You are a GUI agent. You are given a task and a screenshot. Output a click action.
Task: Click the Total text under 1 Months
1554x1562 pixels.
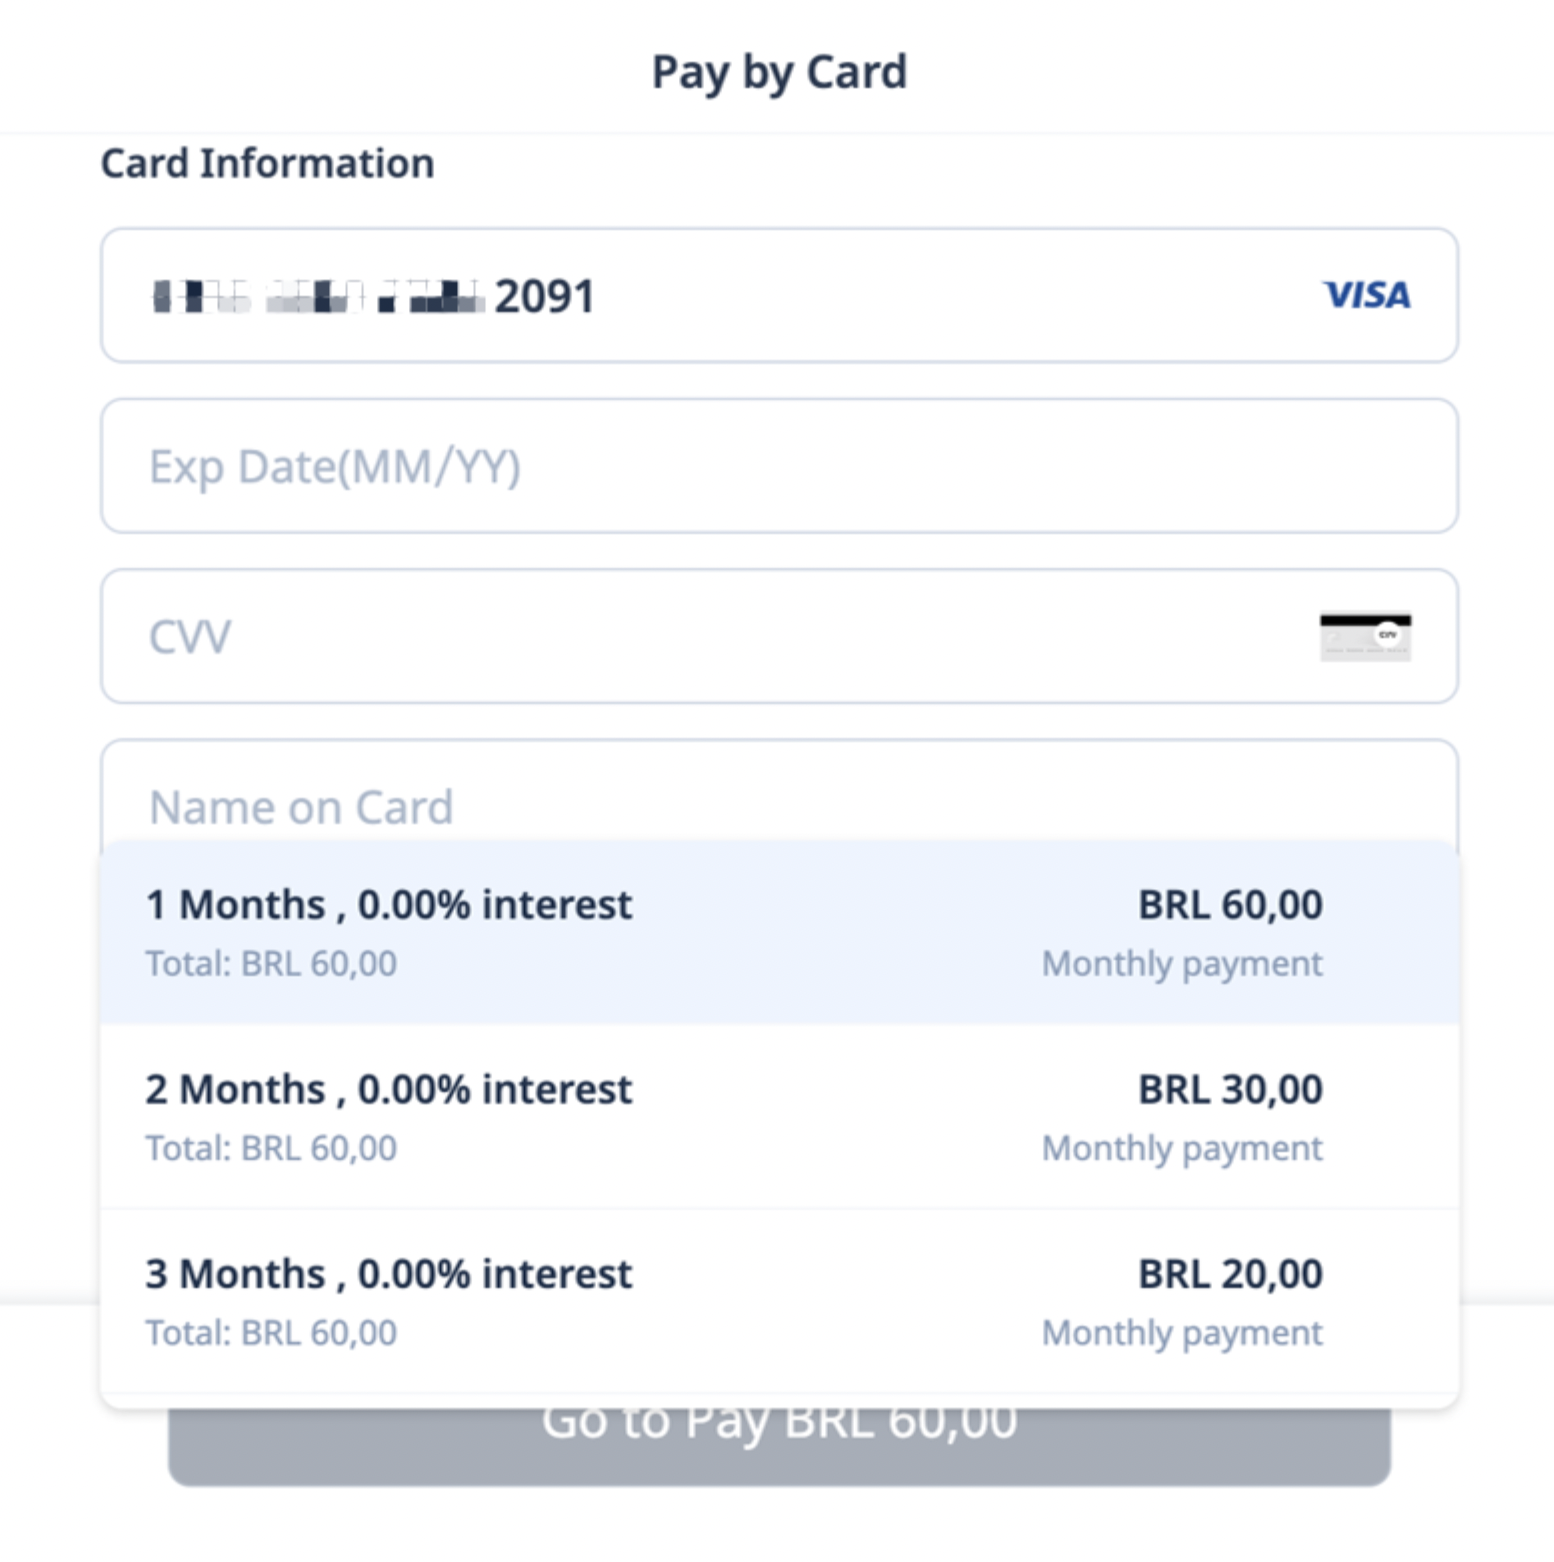(271, 963)
